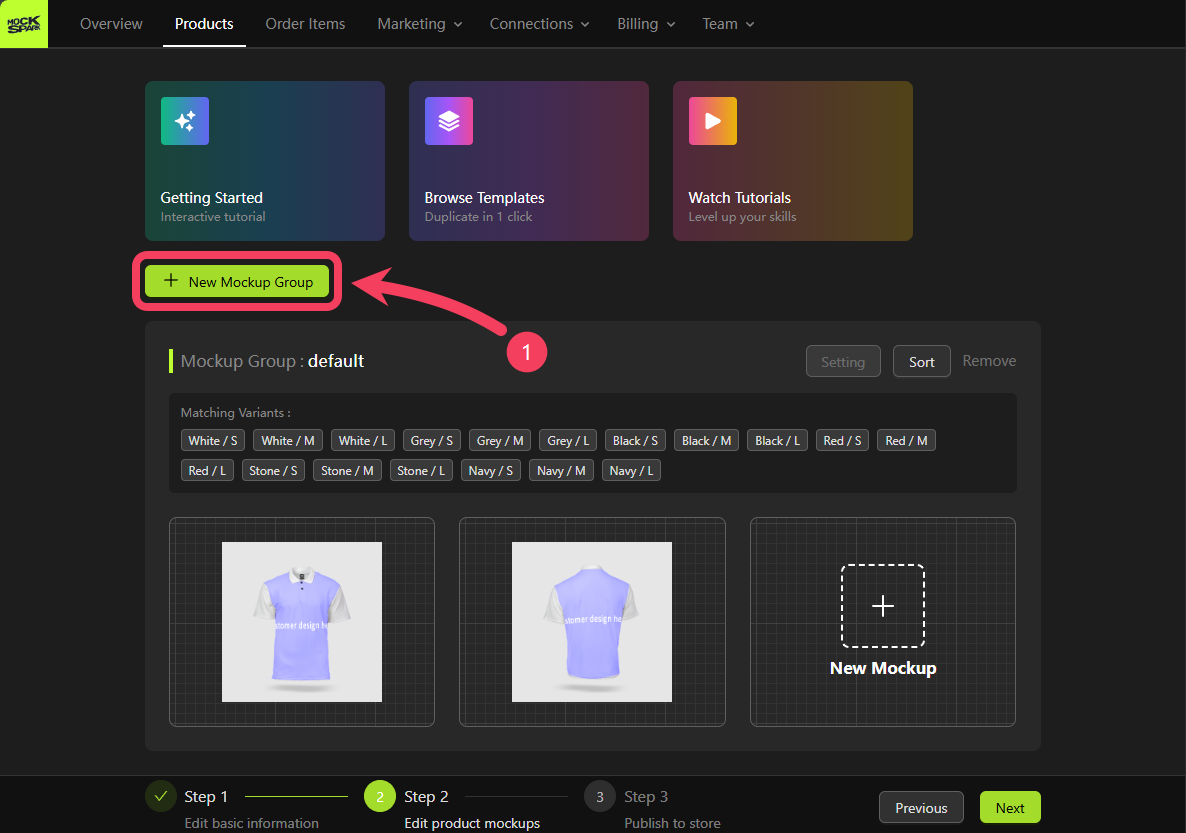Click the Navy / S variant tag
The image size is (1186, 833).
(491, 471)
